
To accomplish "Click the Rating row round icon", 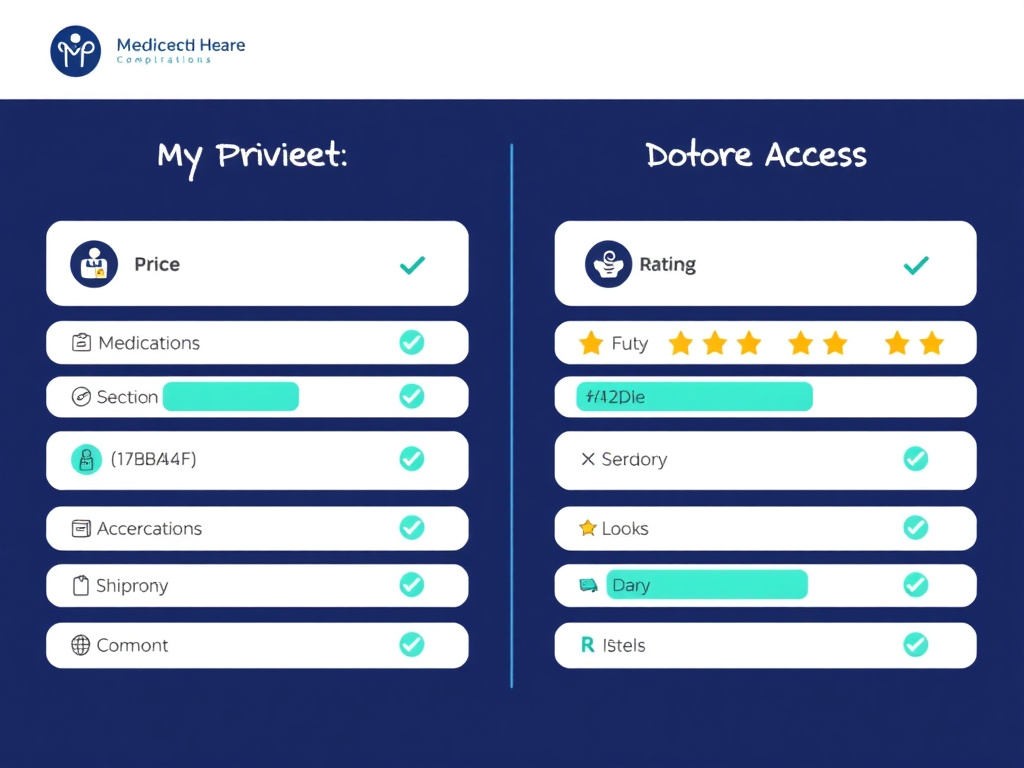I will tap(608, 264).
